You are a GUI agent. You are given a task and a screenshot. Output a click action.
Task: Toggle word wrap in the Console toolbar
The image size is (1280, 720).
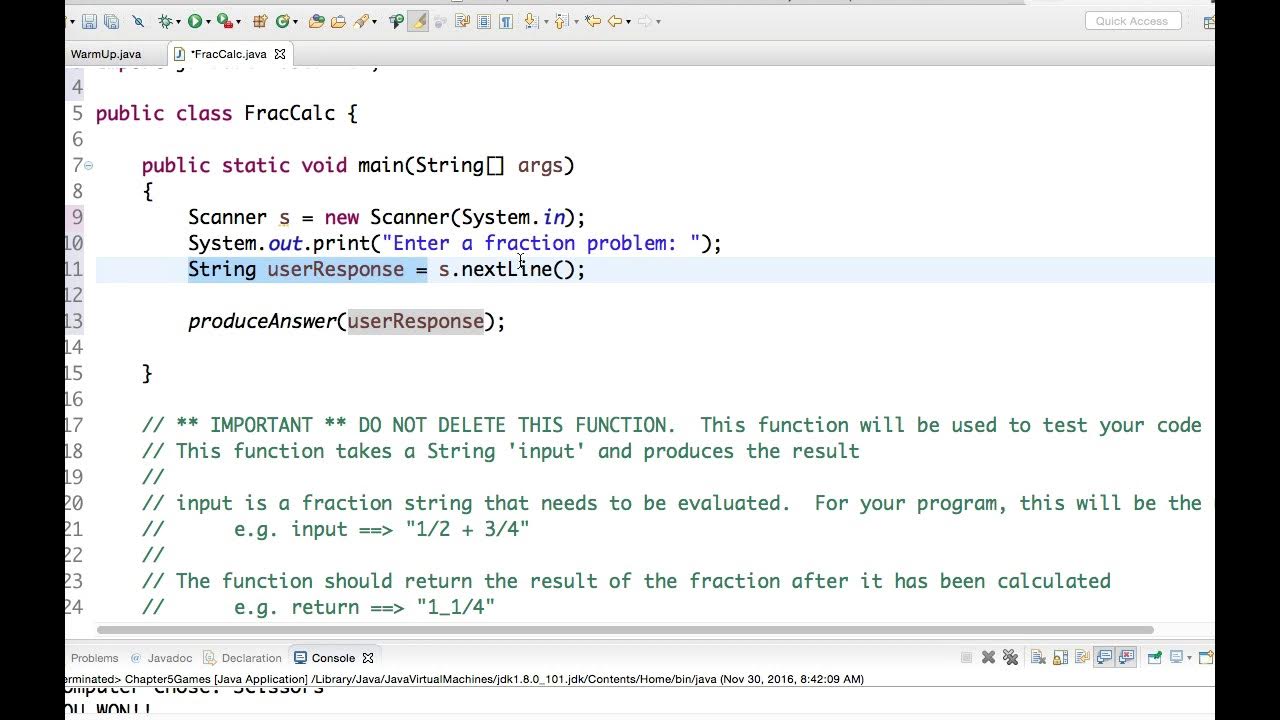coord(1082,657)
